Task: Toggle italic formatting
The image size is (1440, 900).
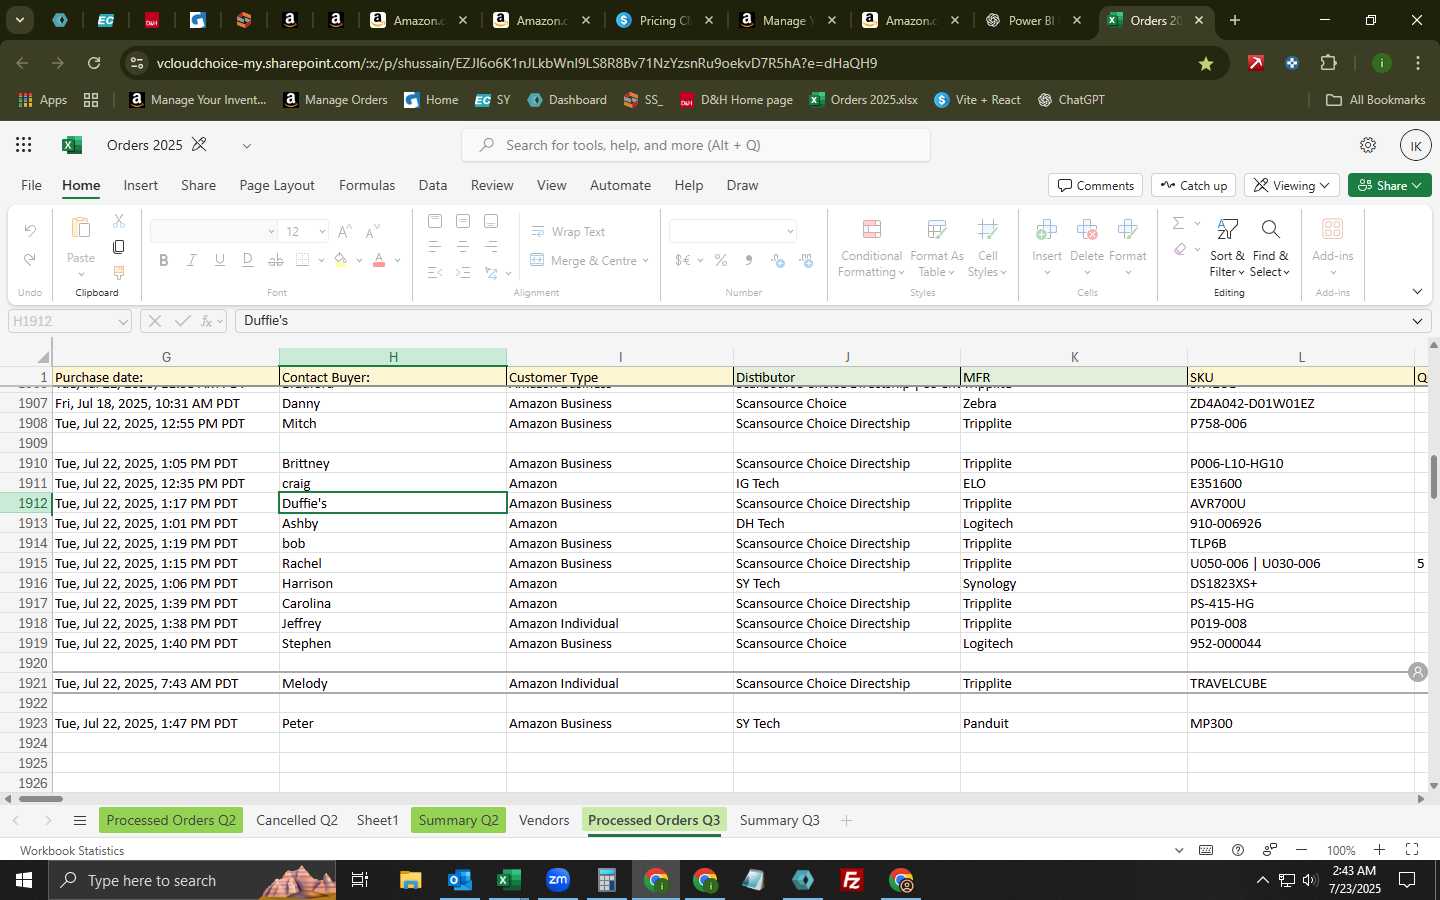Action: point(192,260)
